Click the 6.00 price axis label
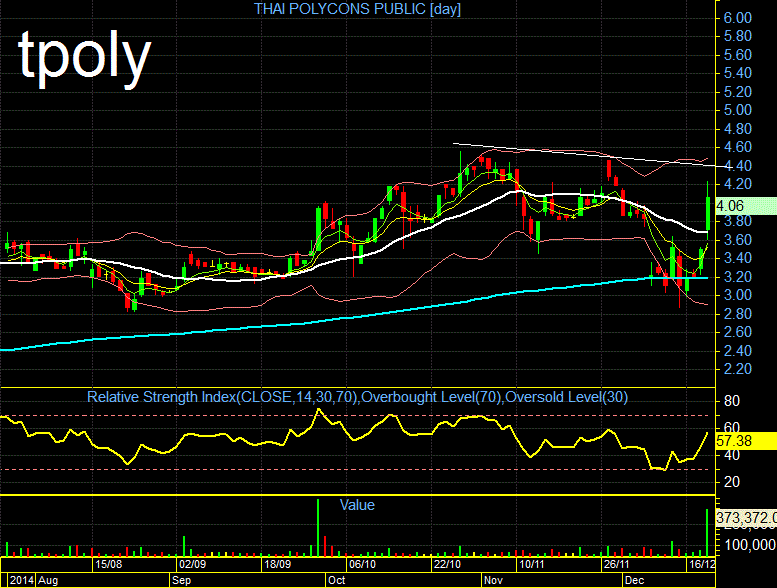Image resolution: width=777 pixels, height=588 pixels. (737, 18)
